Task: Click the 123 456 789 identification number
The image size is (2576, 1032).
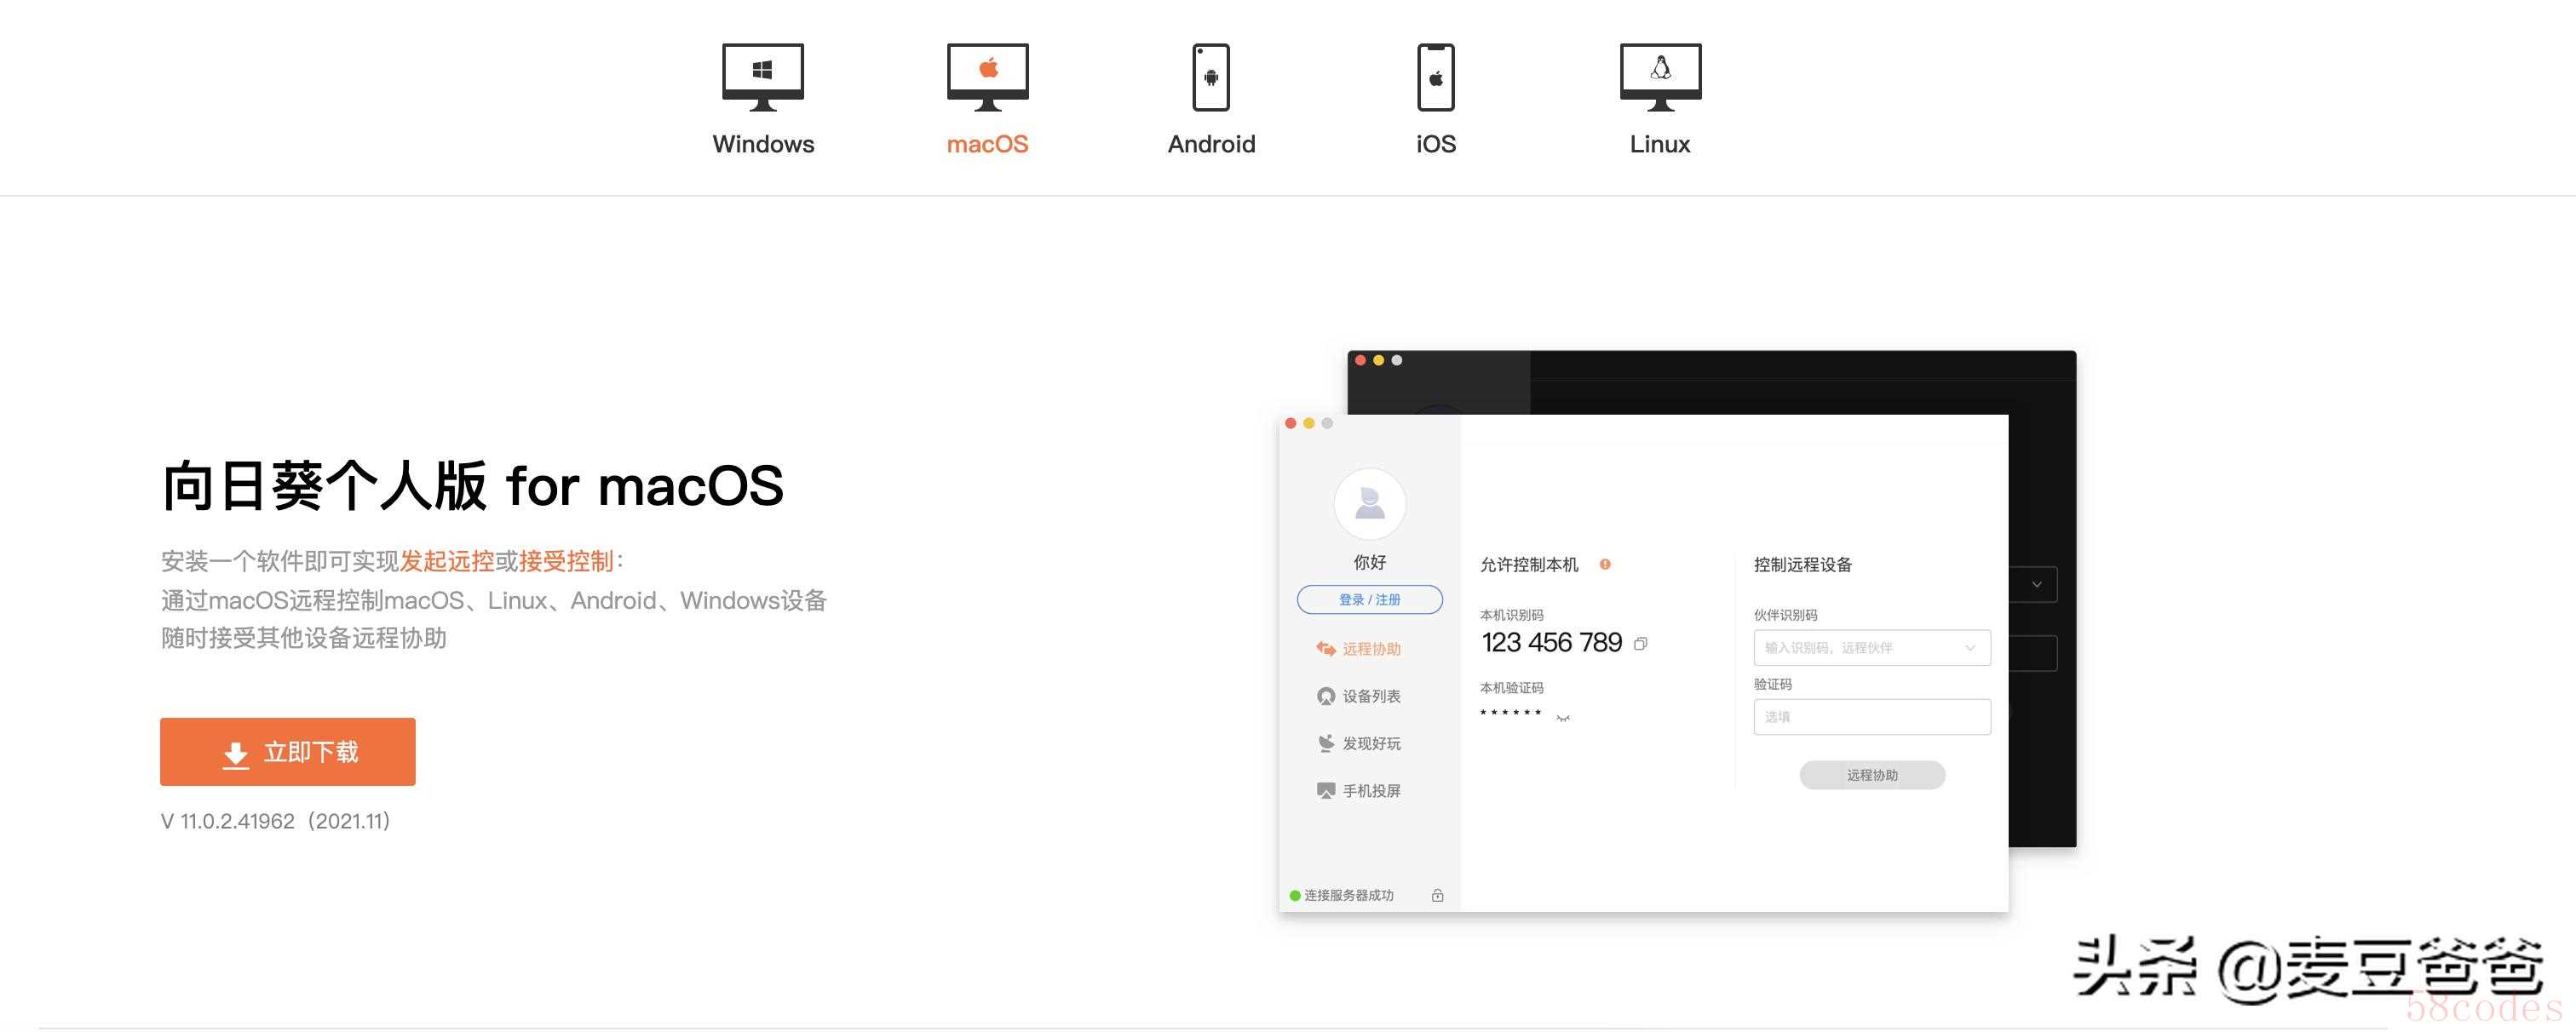Action: [1551, 642]
